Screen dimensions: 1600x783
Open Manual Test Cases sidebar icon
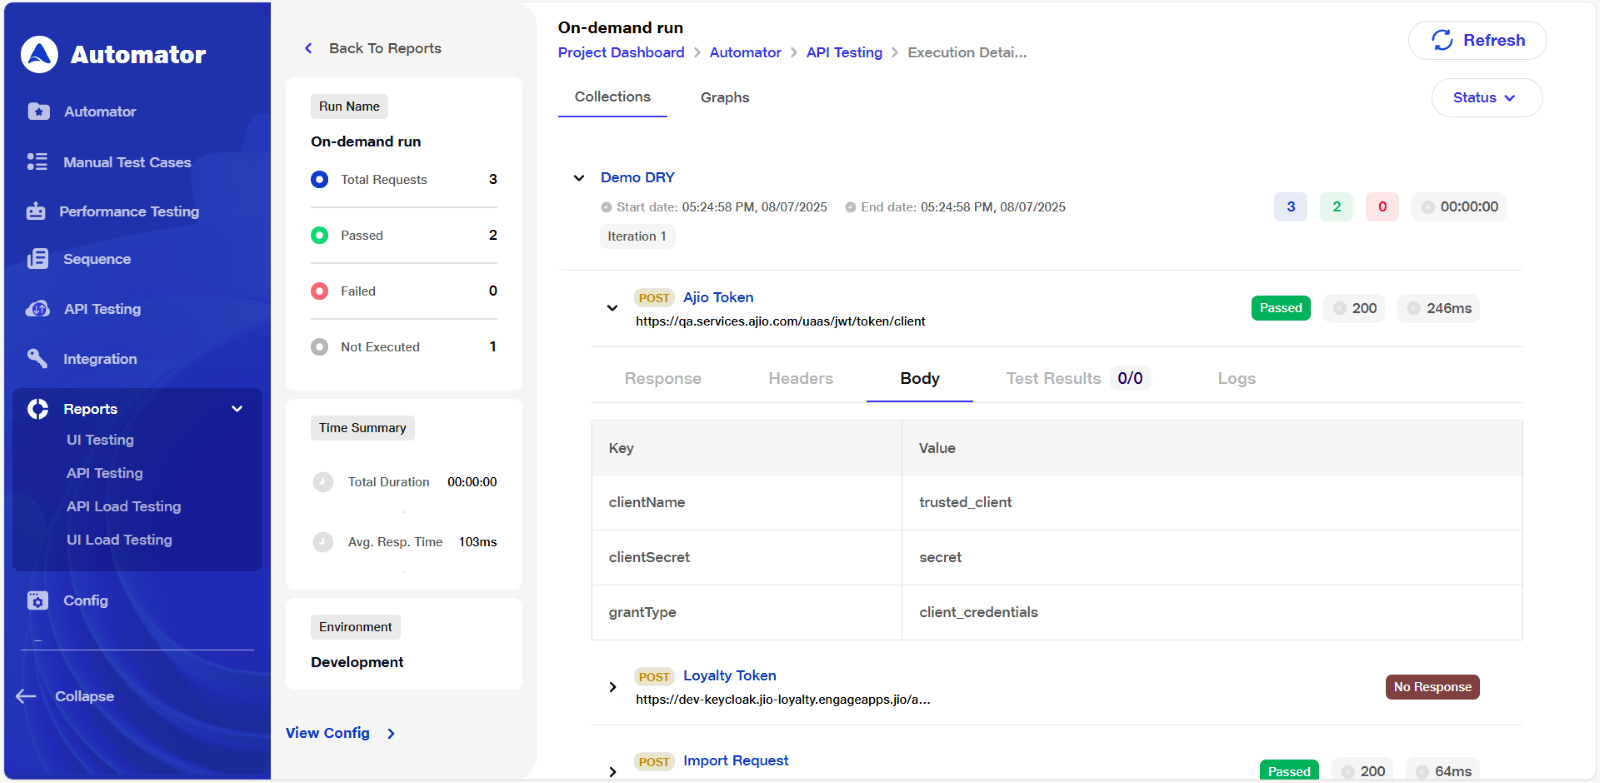point(37,162)
